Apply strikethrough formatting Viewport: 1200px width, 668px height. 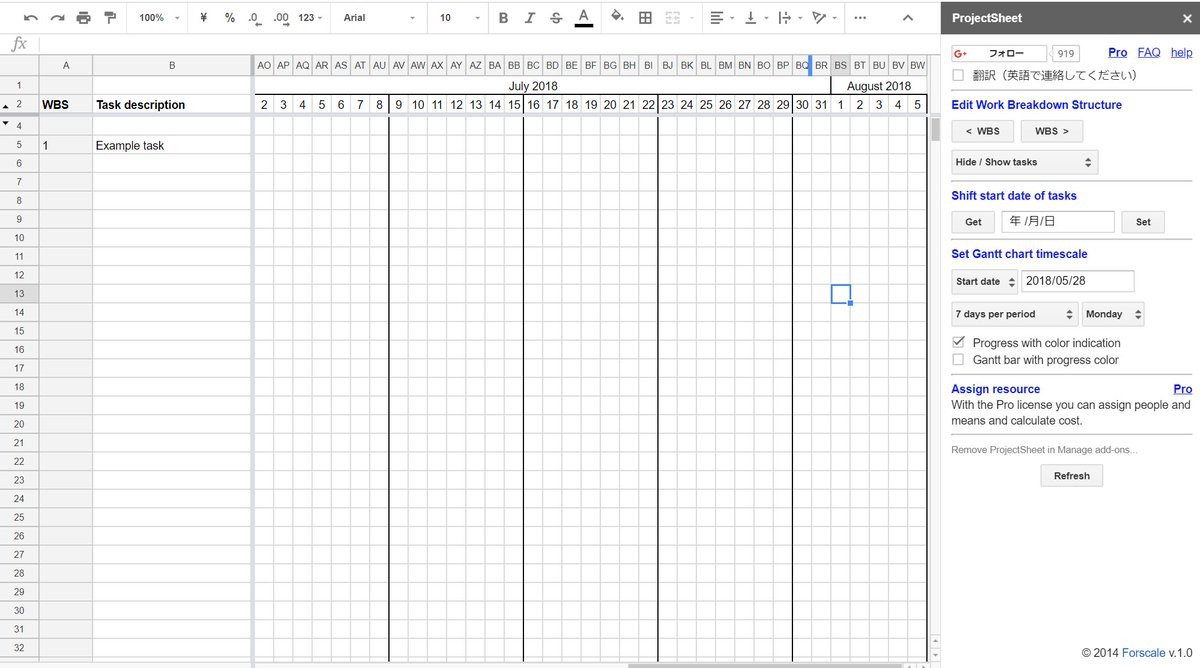point(556,18)
